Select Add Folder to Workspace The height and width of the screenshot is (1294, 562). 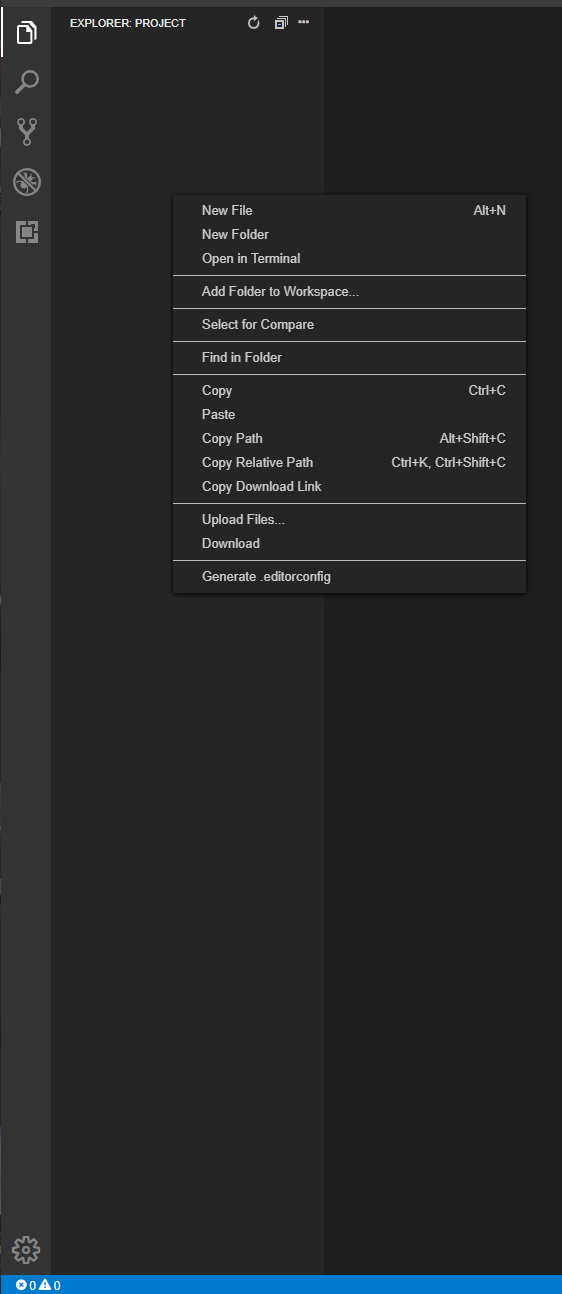tap(349, 292)
